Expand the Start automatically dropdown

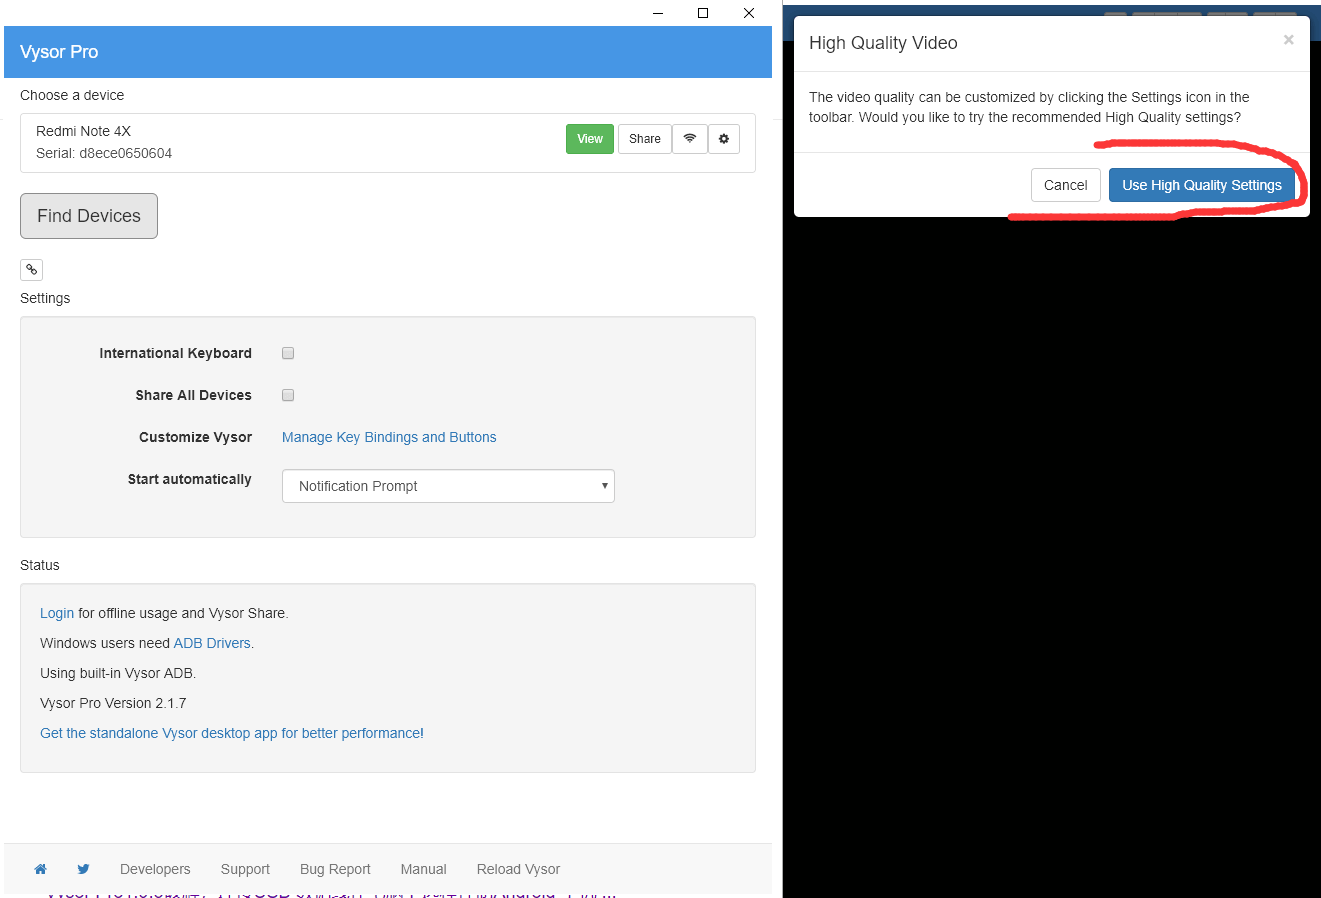click(448, 486)
